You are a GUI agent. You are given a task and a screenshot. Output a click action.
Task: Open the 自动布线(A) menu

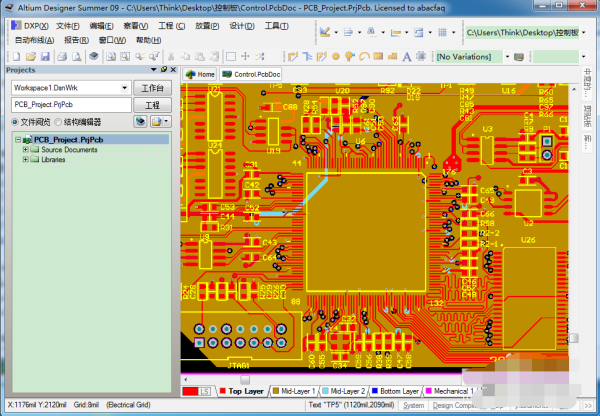[x=34, y=40]
